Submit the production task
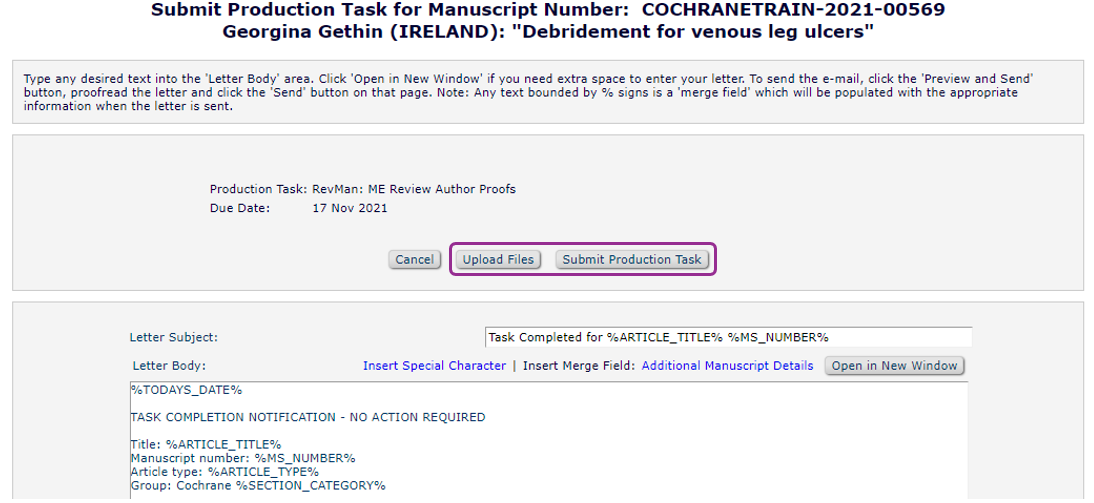 pos(632,260)
